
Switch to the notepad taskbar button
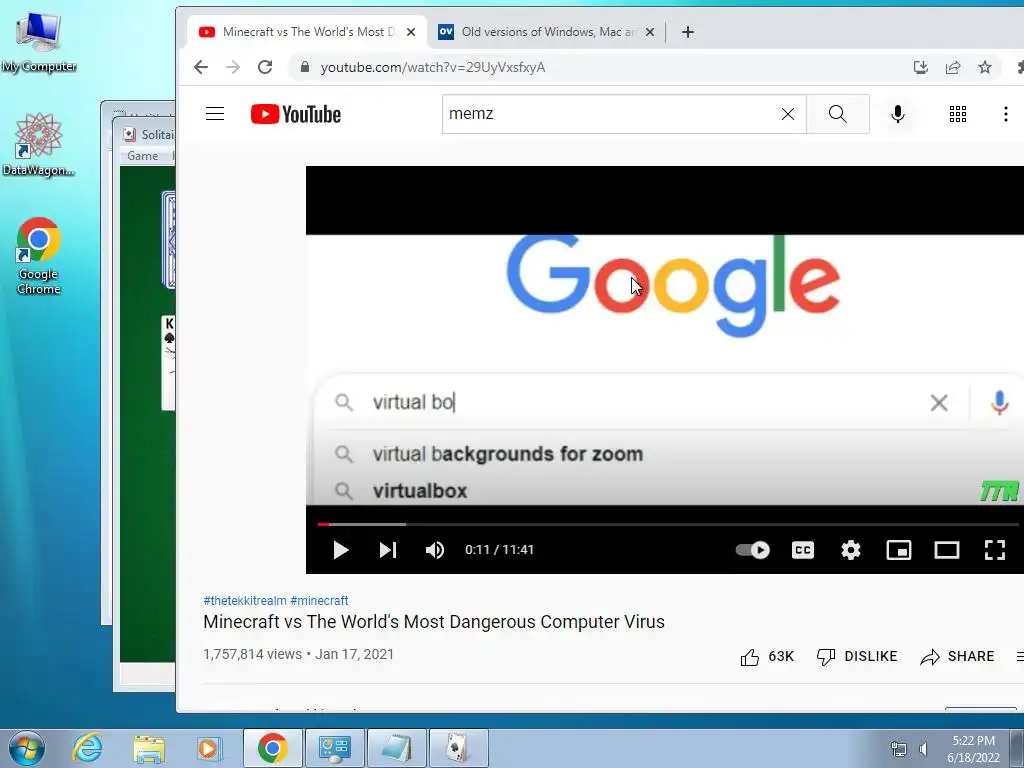[x=396, y=748]
